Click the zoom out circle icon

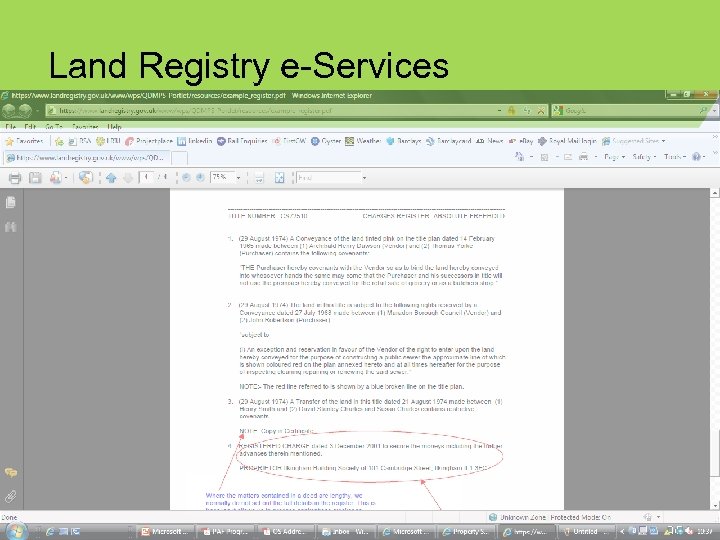tap(186, 177)
